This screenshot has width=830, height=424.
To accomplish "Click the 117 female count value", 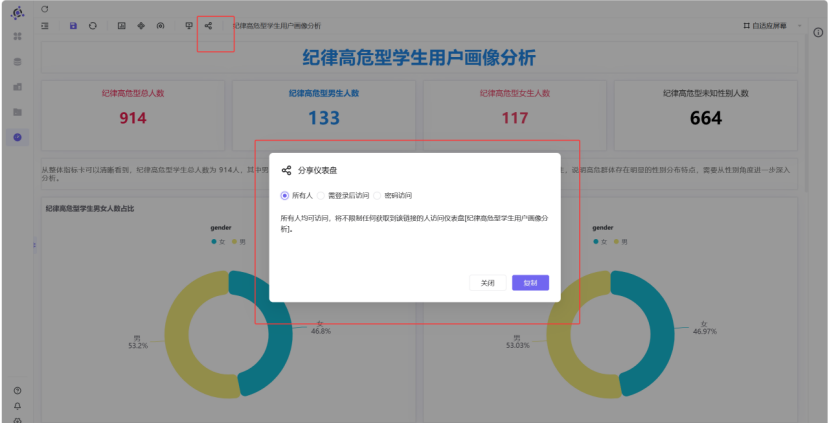I will [515, 118].
